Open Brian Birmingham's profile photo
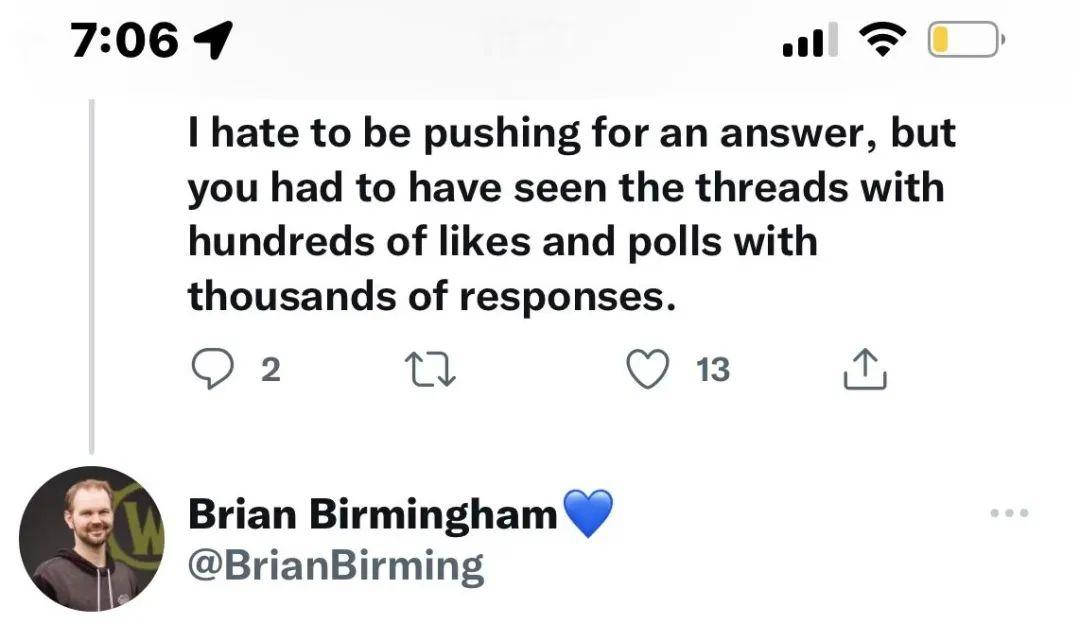The width and height of the screenshot is (1080, 641). point(91,539)
